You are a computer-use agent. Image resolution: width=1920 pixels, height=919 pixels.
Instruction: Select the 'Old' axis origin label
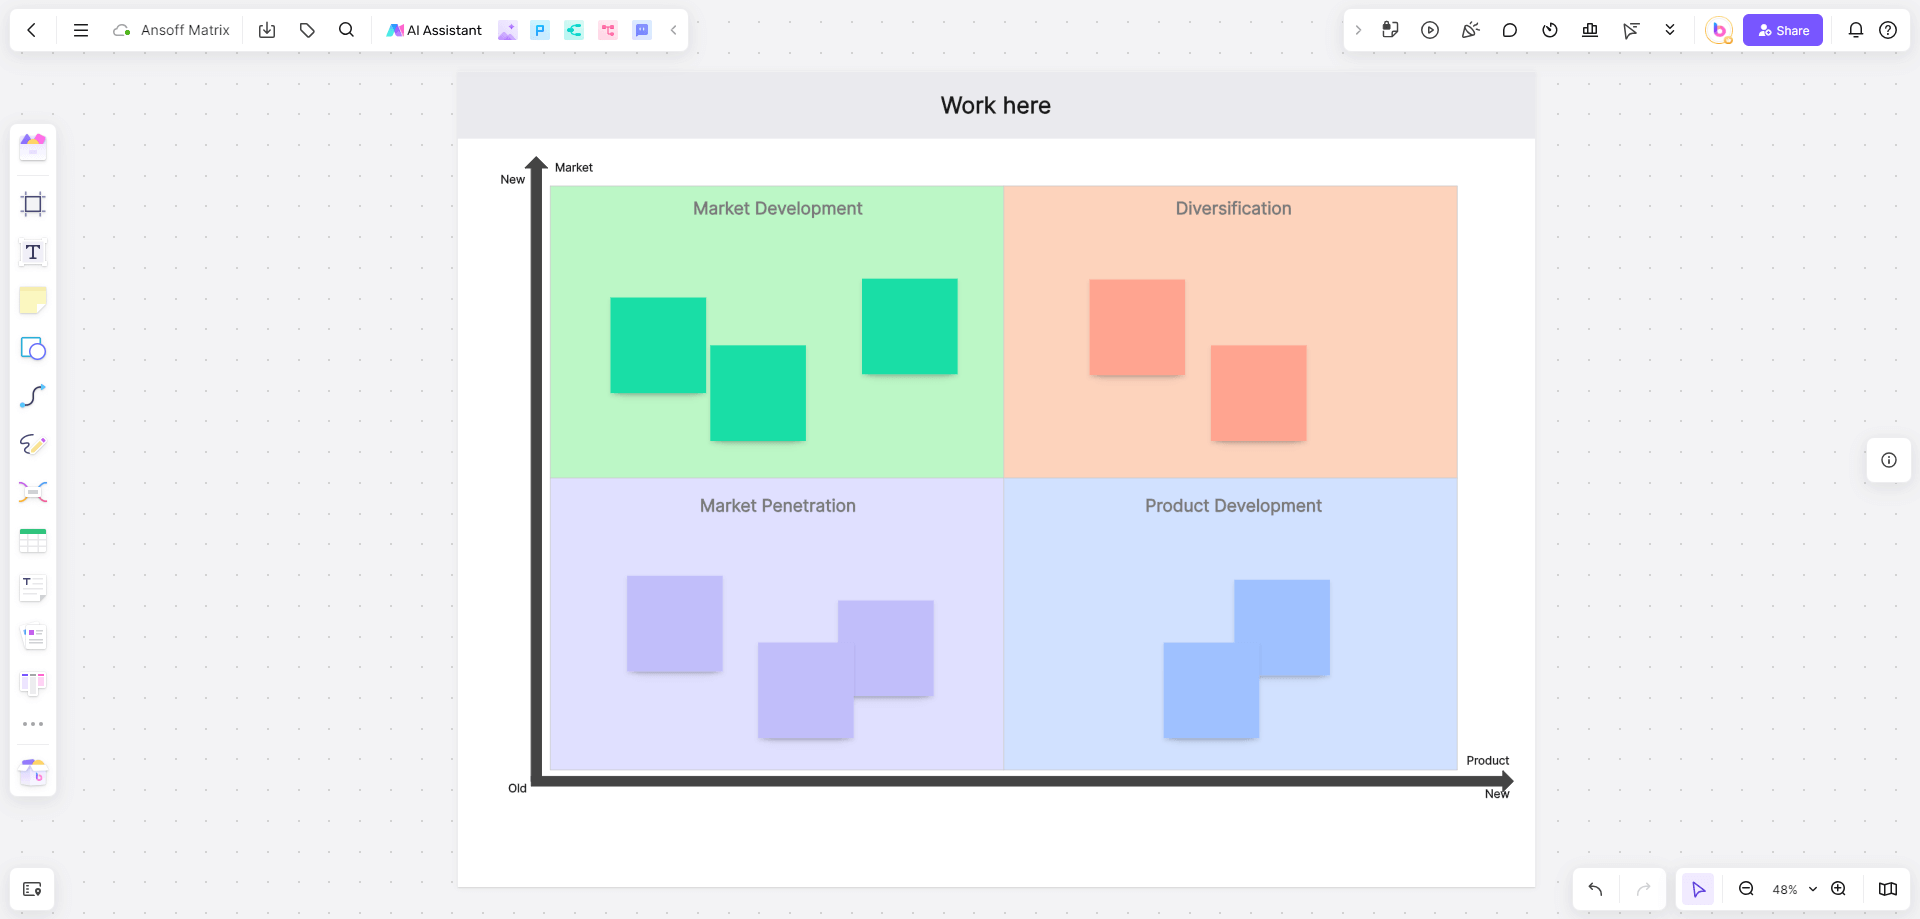[x=517, y=788]
